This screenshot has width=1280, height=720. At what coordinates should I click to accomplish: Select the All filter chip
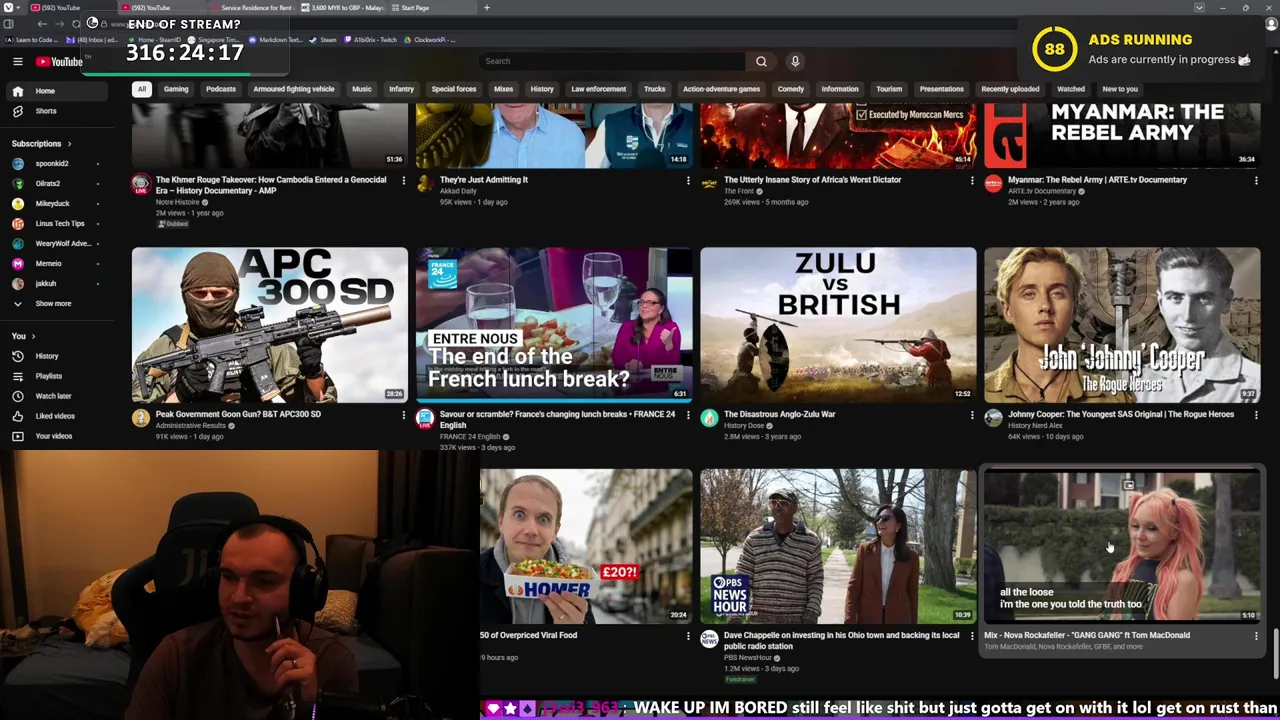pyautogui.click(x=142, y=89)
